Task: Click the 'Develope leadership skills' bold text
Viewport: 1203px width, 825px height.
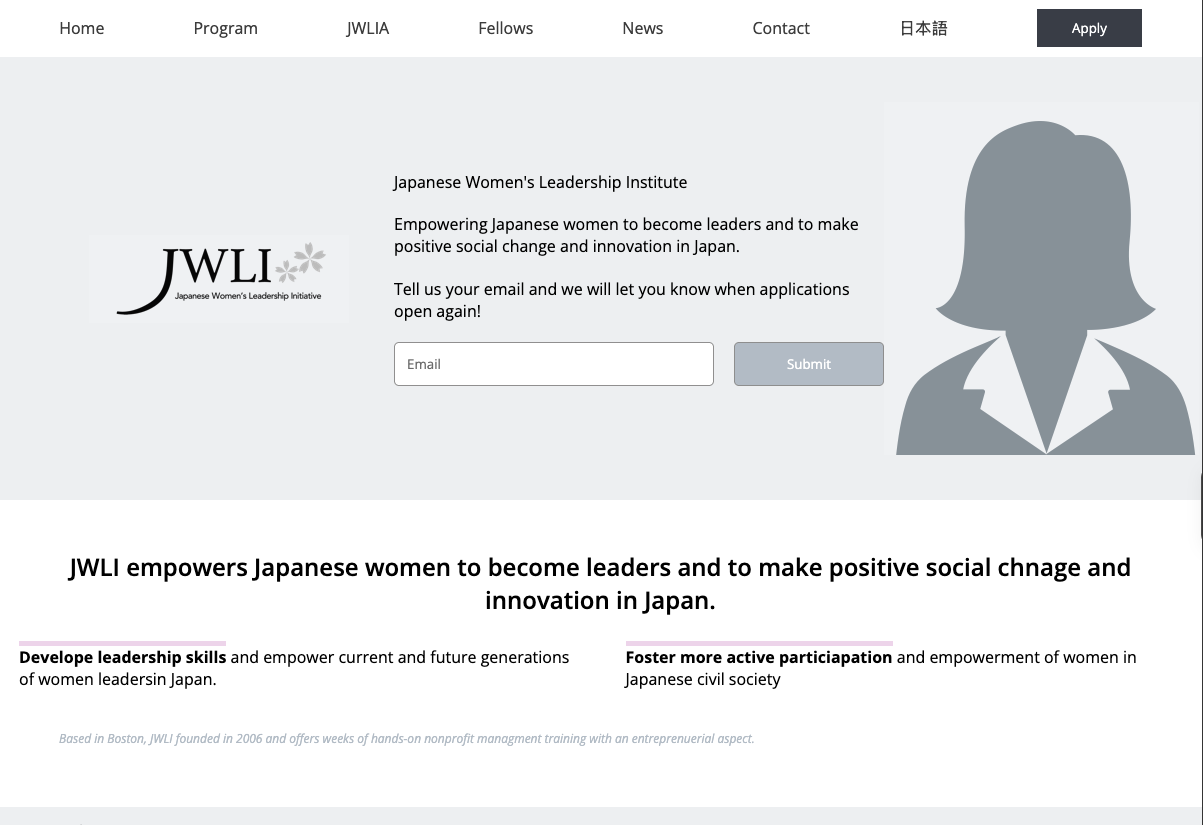Action: coord(123,657)
